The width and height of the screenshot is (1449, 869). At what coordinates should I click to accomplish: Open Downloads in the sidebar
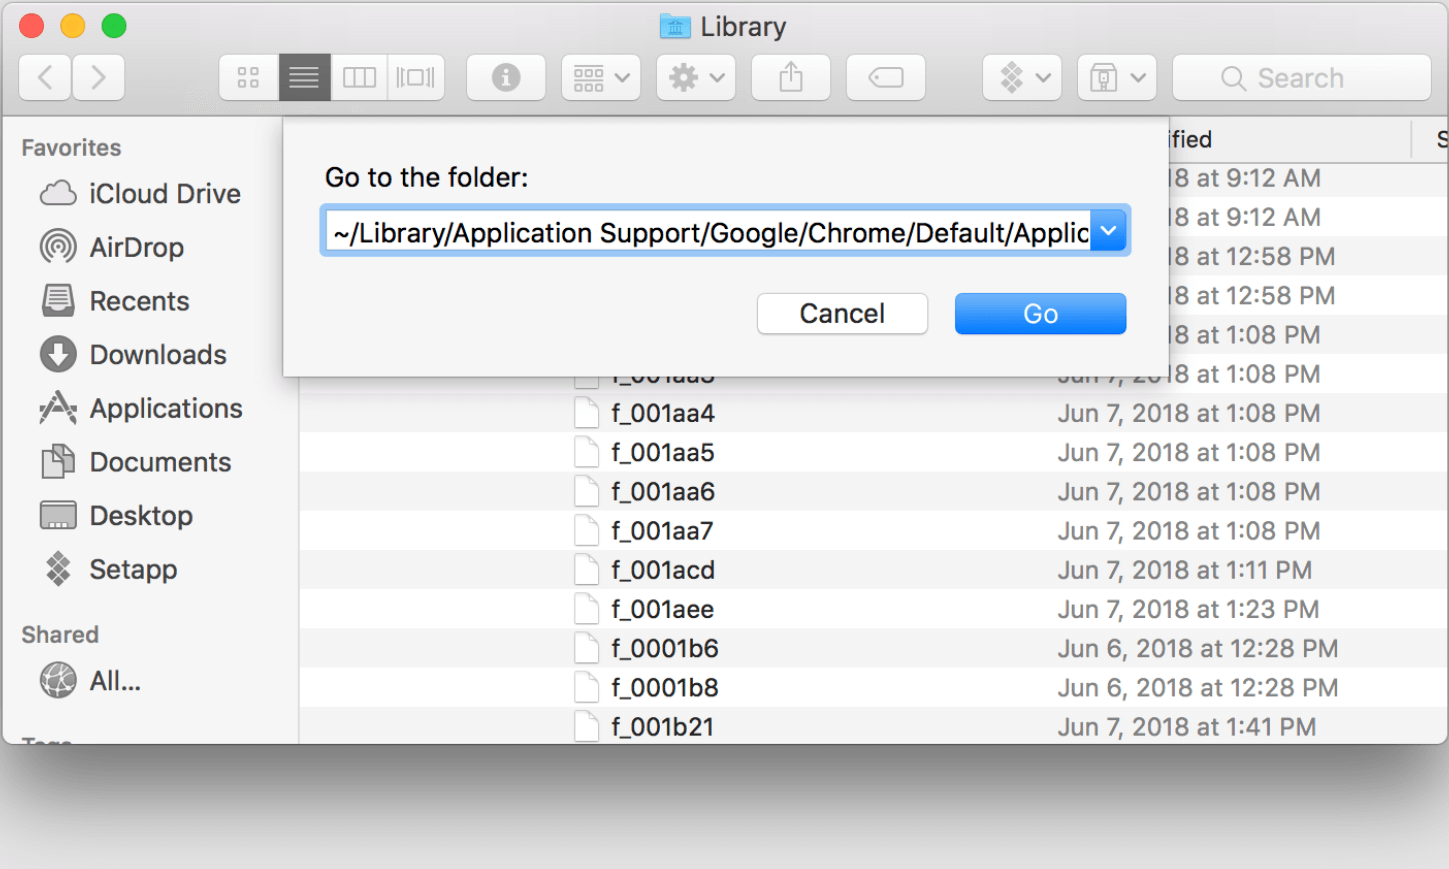pos(157,355)
